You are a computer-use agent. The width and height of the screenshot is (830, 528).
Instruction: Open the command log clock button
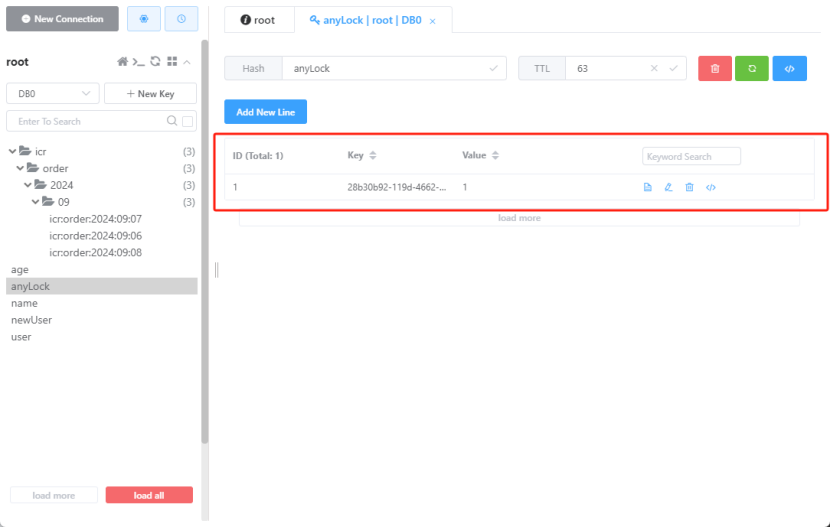181,19
